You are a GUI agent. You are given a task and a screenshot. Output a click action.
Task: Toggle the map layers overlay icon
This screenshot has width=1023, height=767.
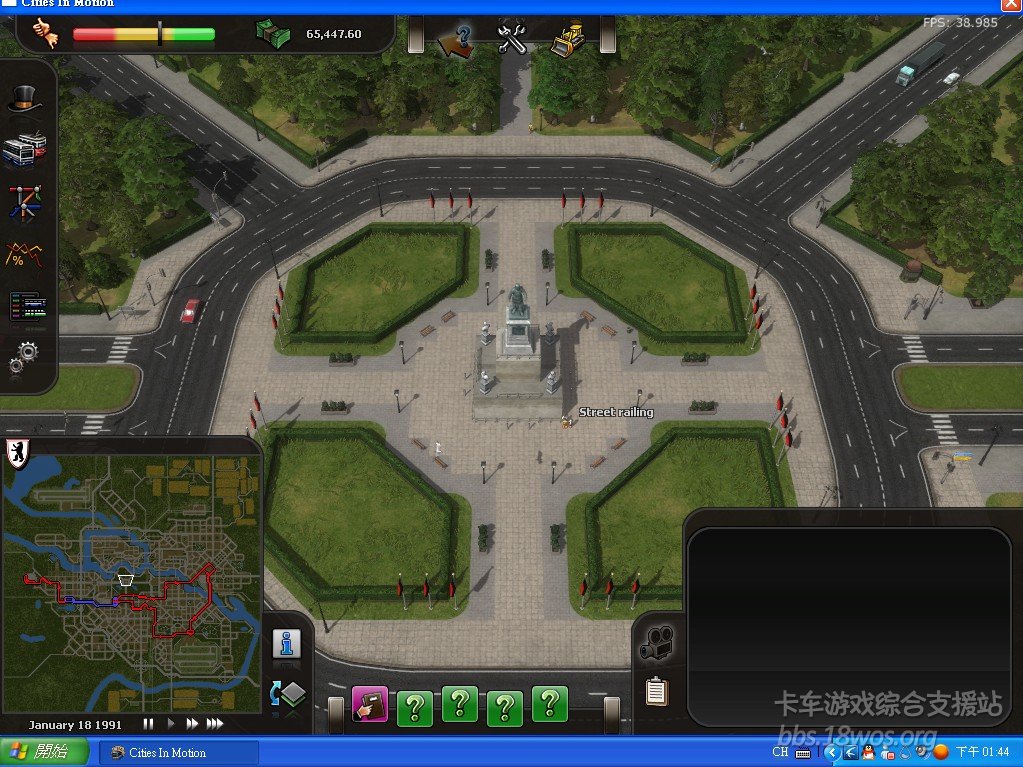(288, 694)
